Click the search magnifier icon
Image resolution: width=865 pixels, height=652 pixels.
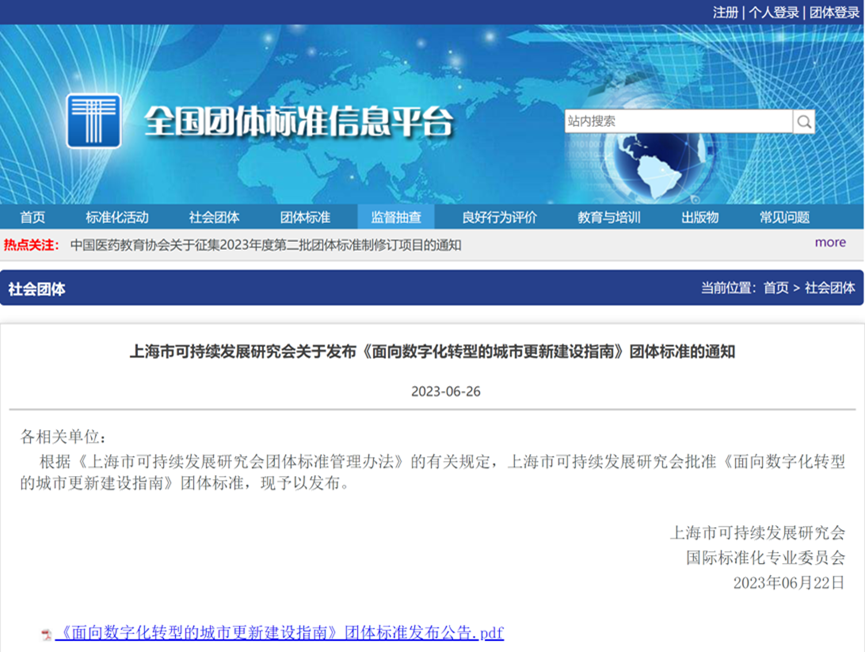804,122
